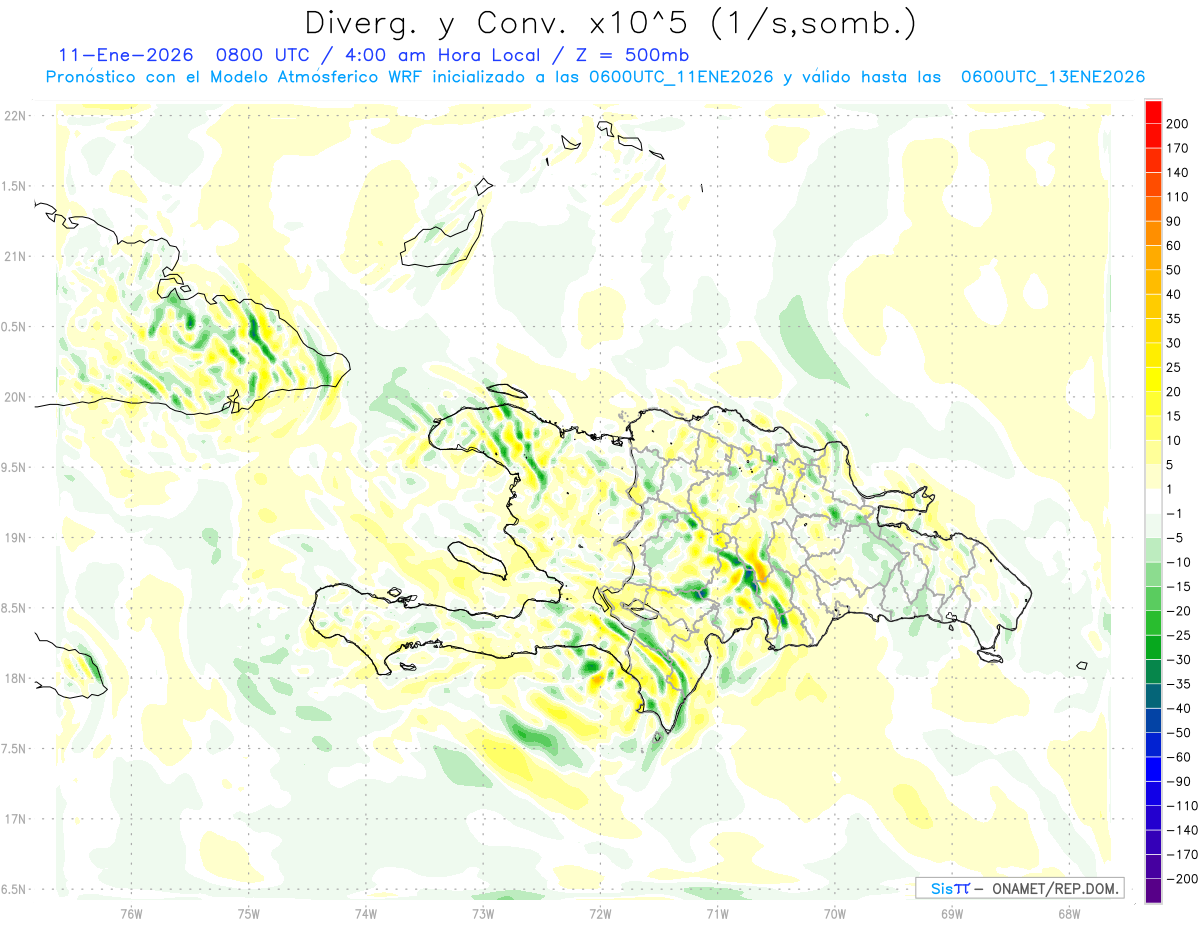Click the color bar value 20
This screenshot has height=927, width=1200.
coord(1174,392)
